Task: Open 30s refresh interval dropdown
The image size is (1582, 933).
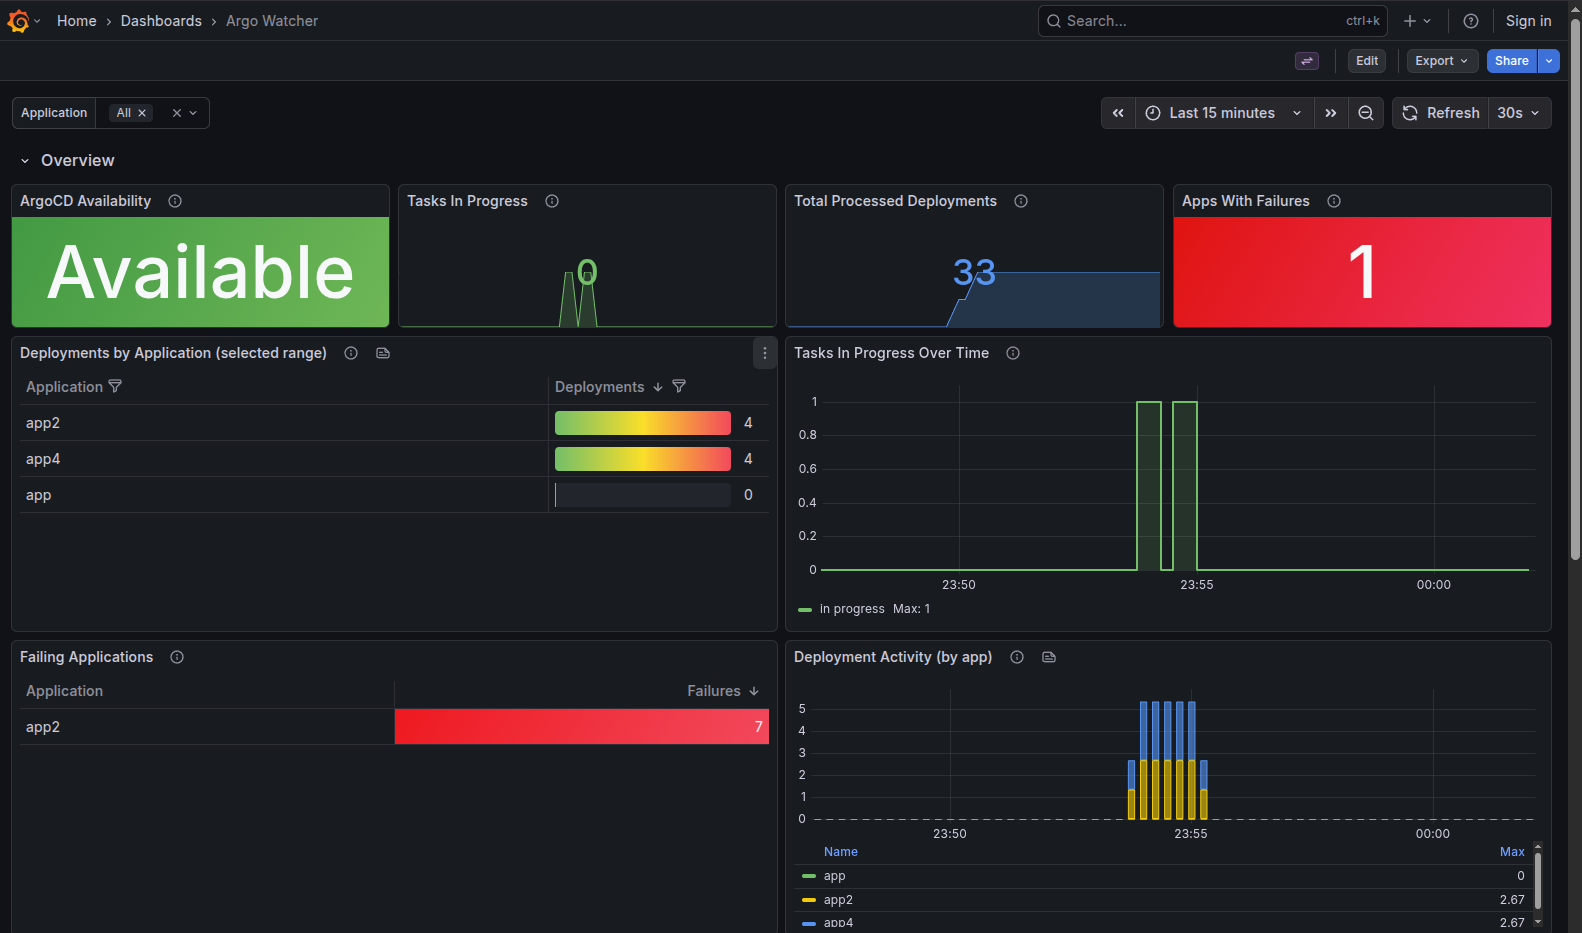Action: coord(1520,113)
